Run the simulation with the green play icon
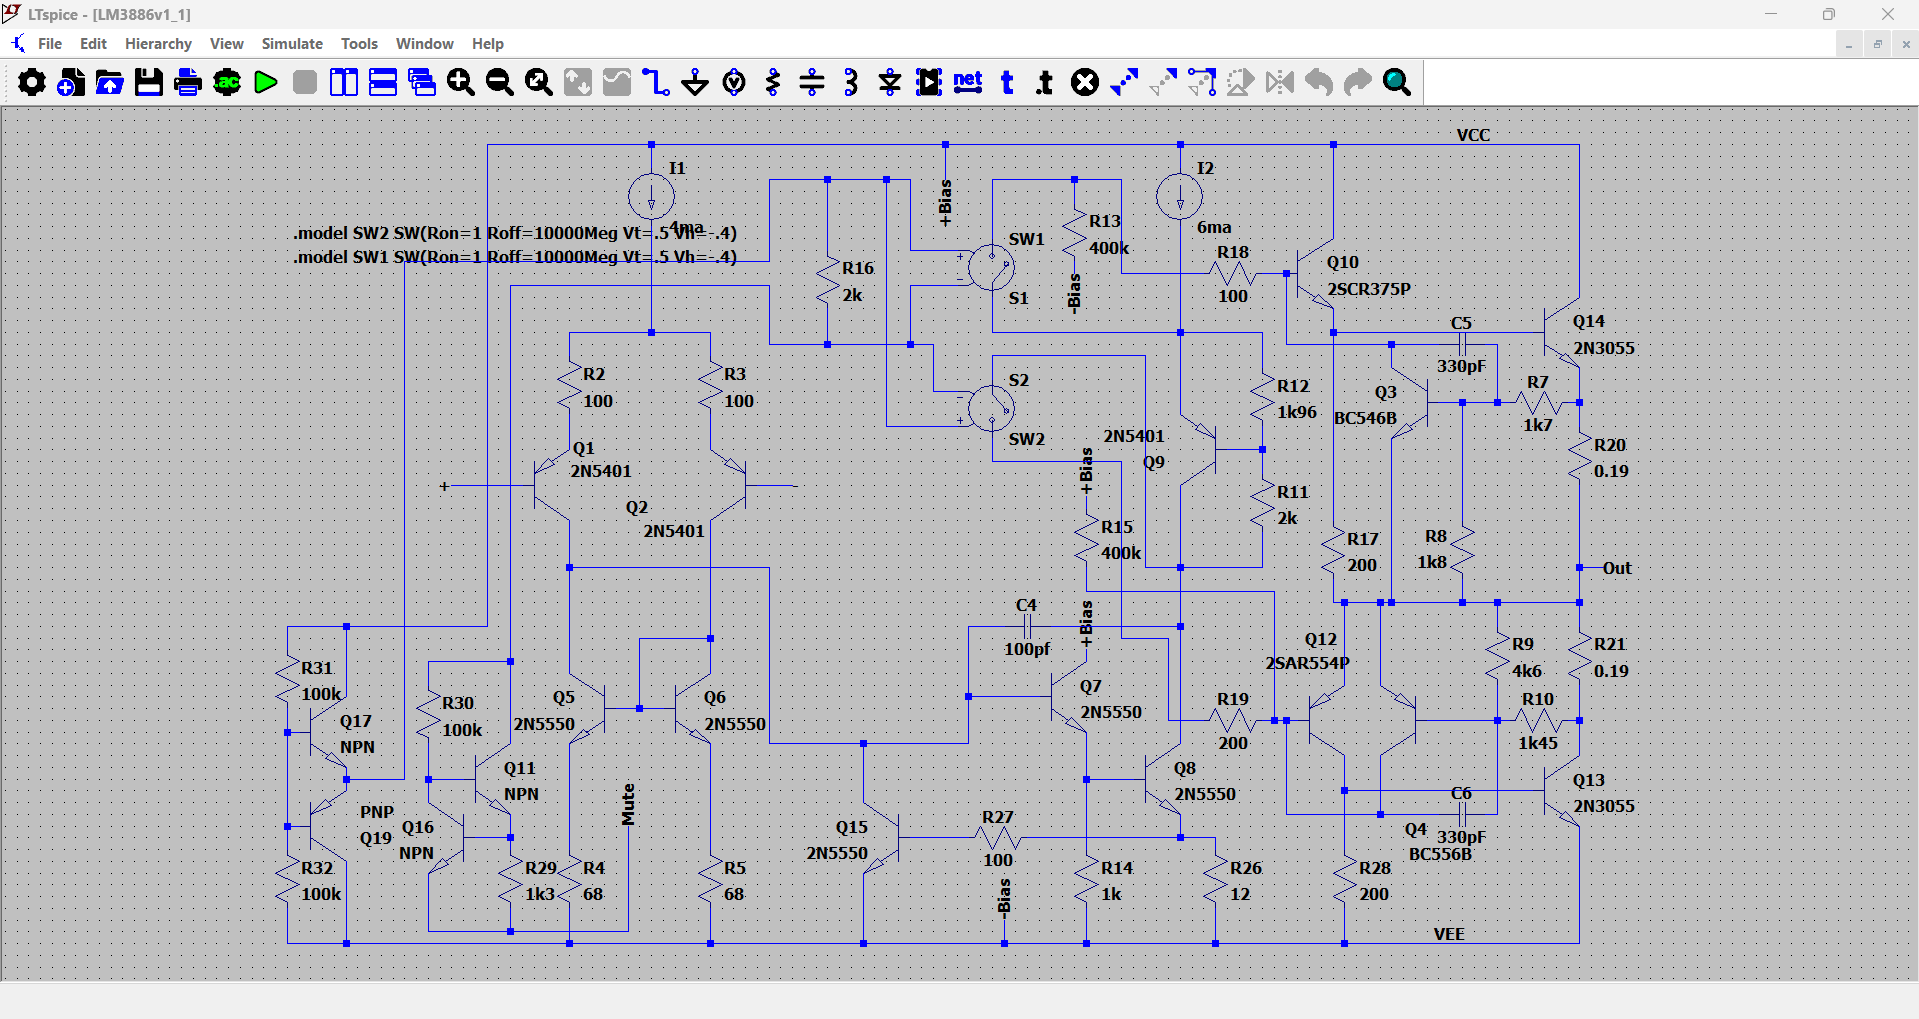 click(266, 82)
